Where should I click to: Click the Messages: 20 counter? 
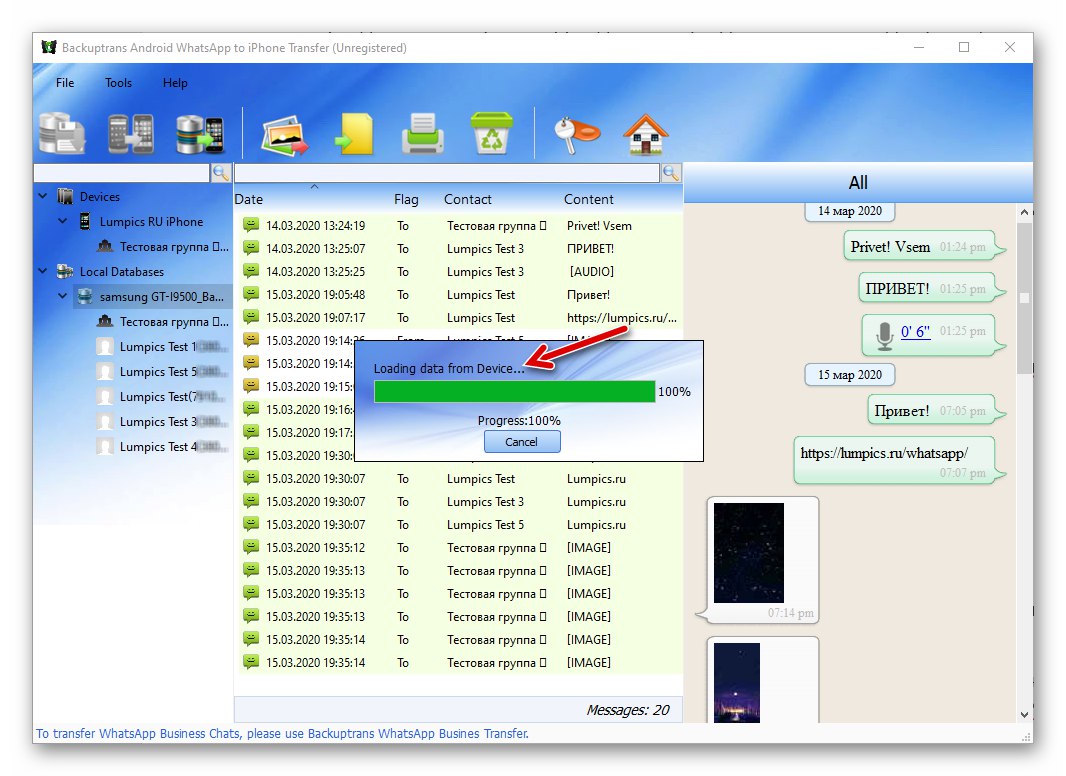(x=627, y=710)
